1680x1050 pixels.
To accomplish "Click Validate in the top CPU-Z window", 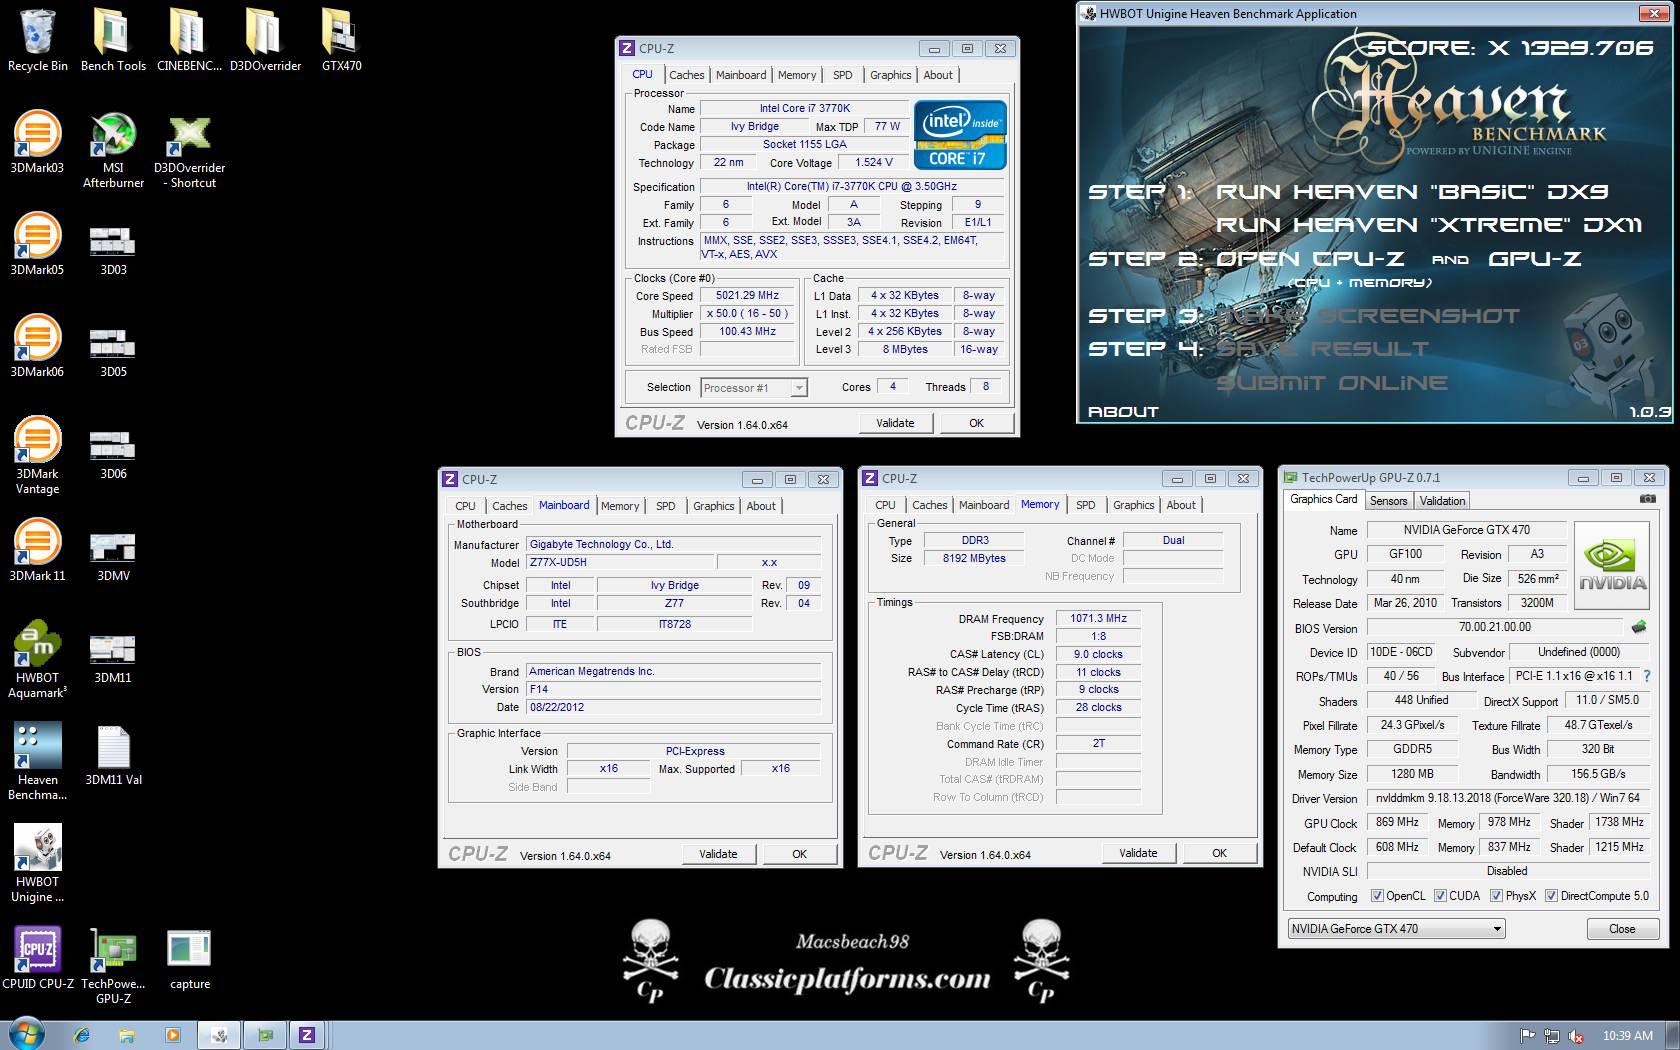I will 895,423.
